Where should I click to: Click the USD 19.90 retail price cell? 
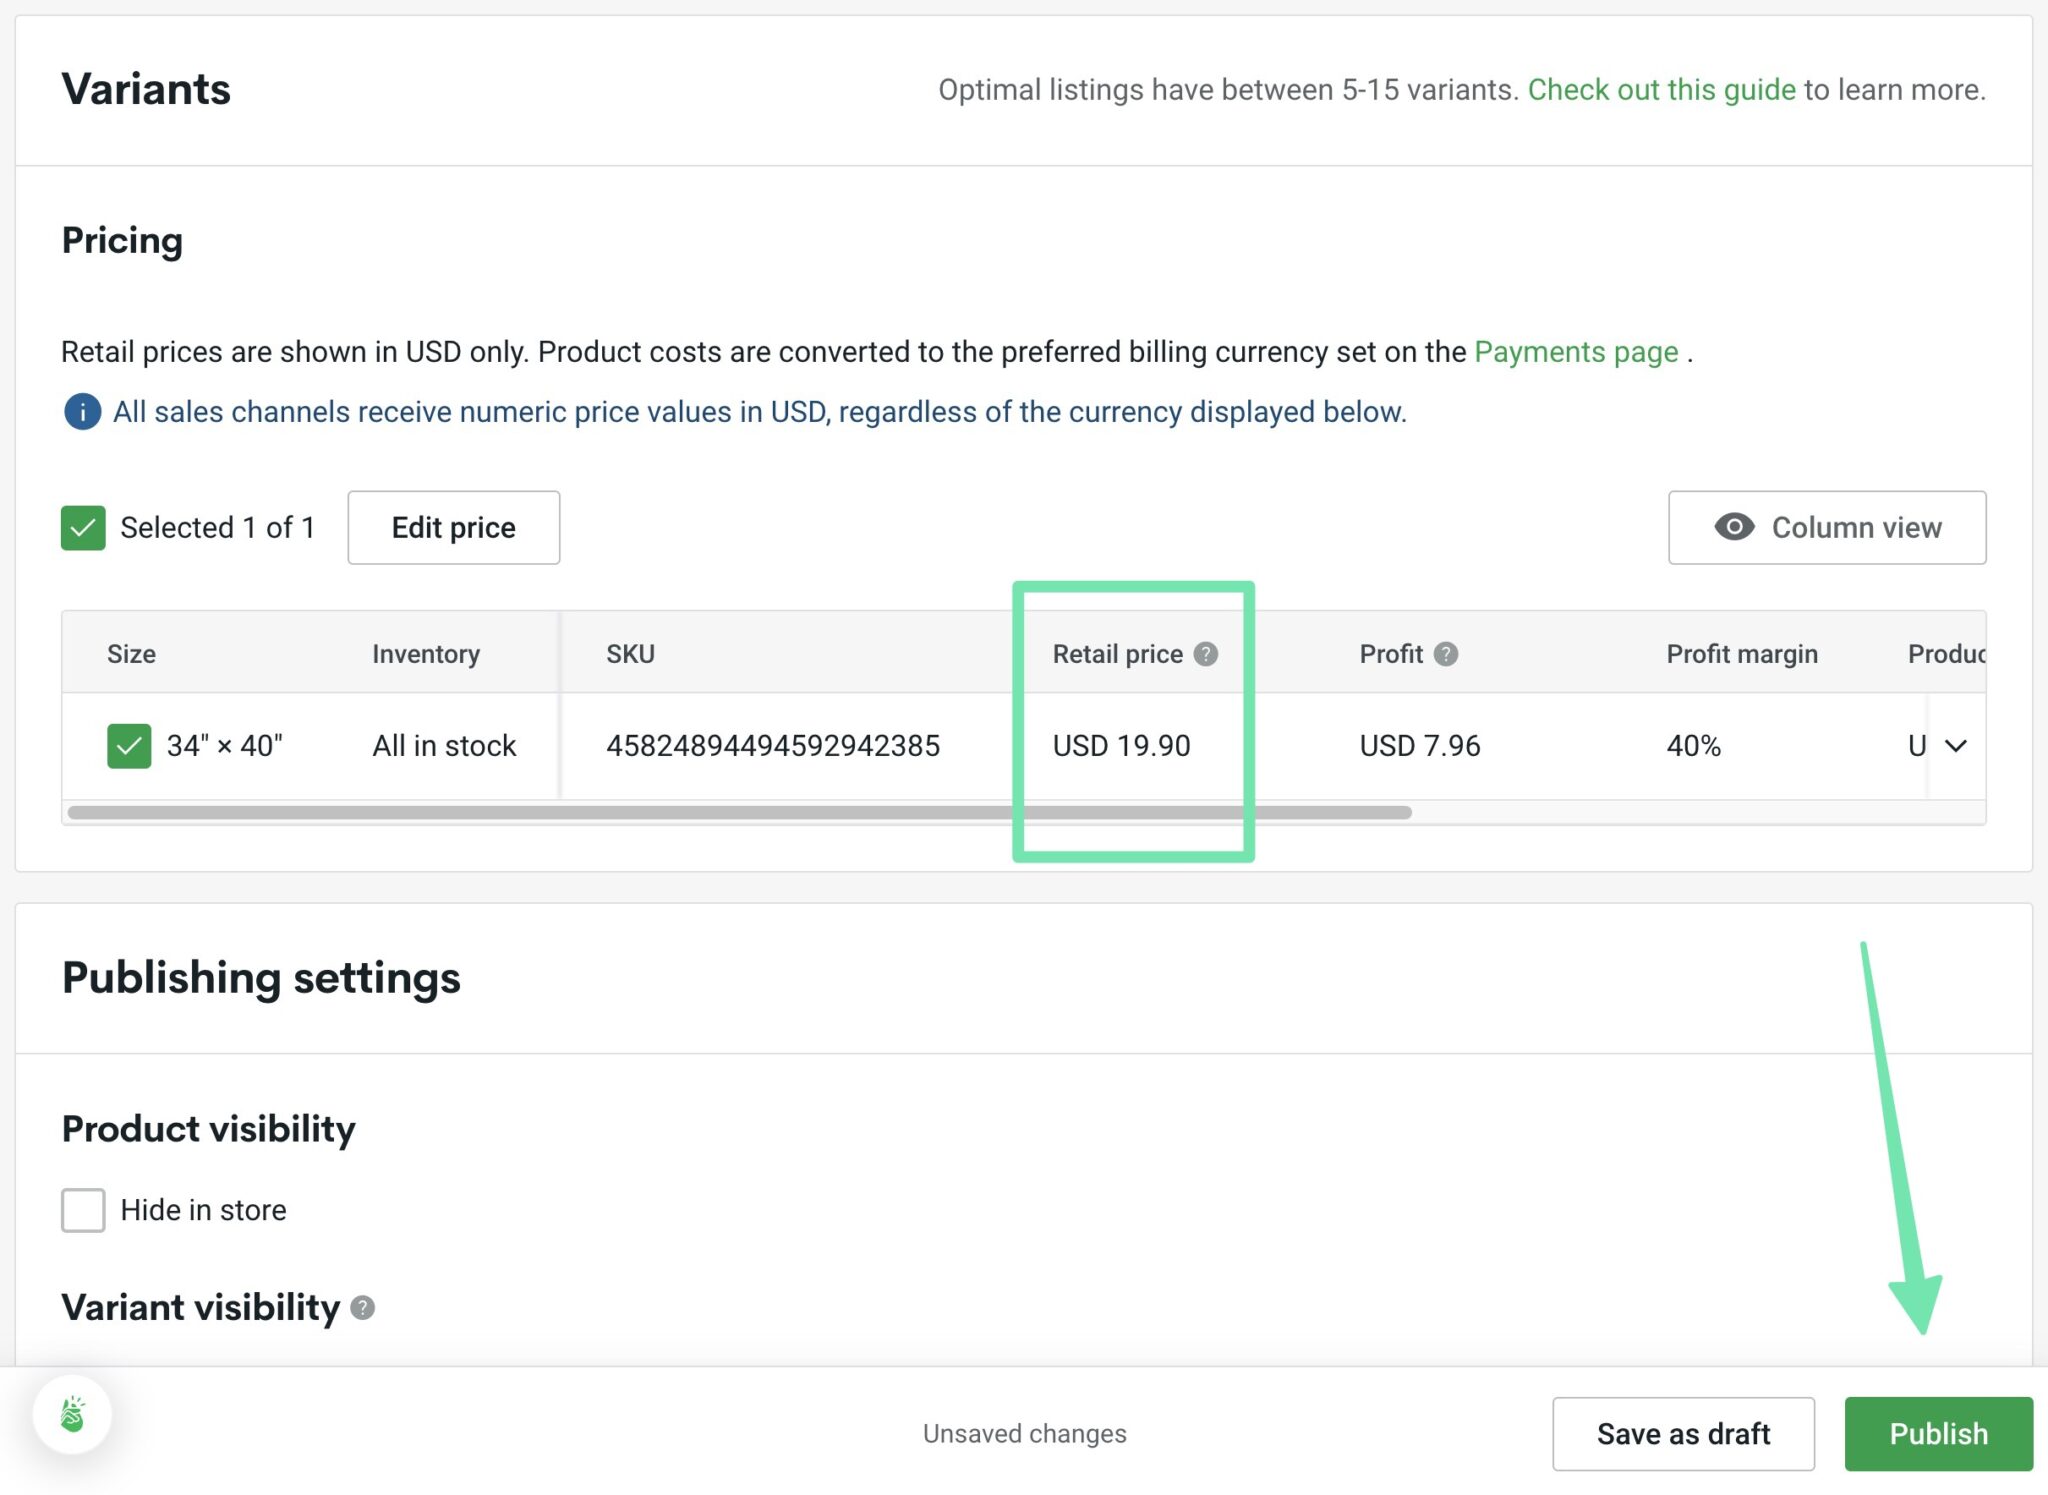click(1122, 745)
